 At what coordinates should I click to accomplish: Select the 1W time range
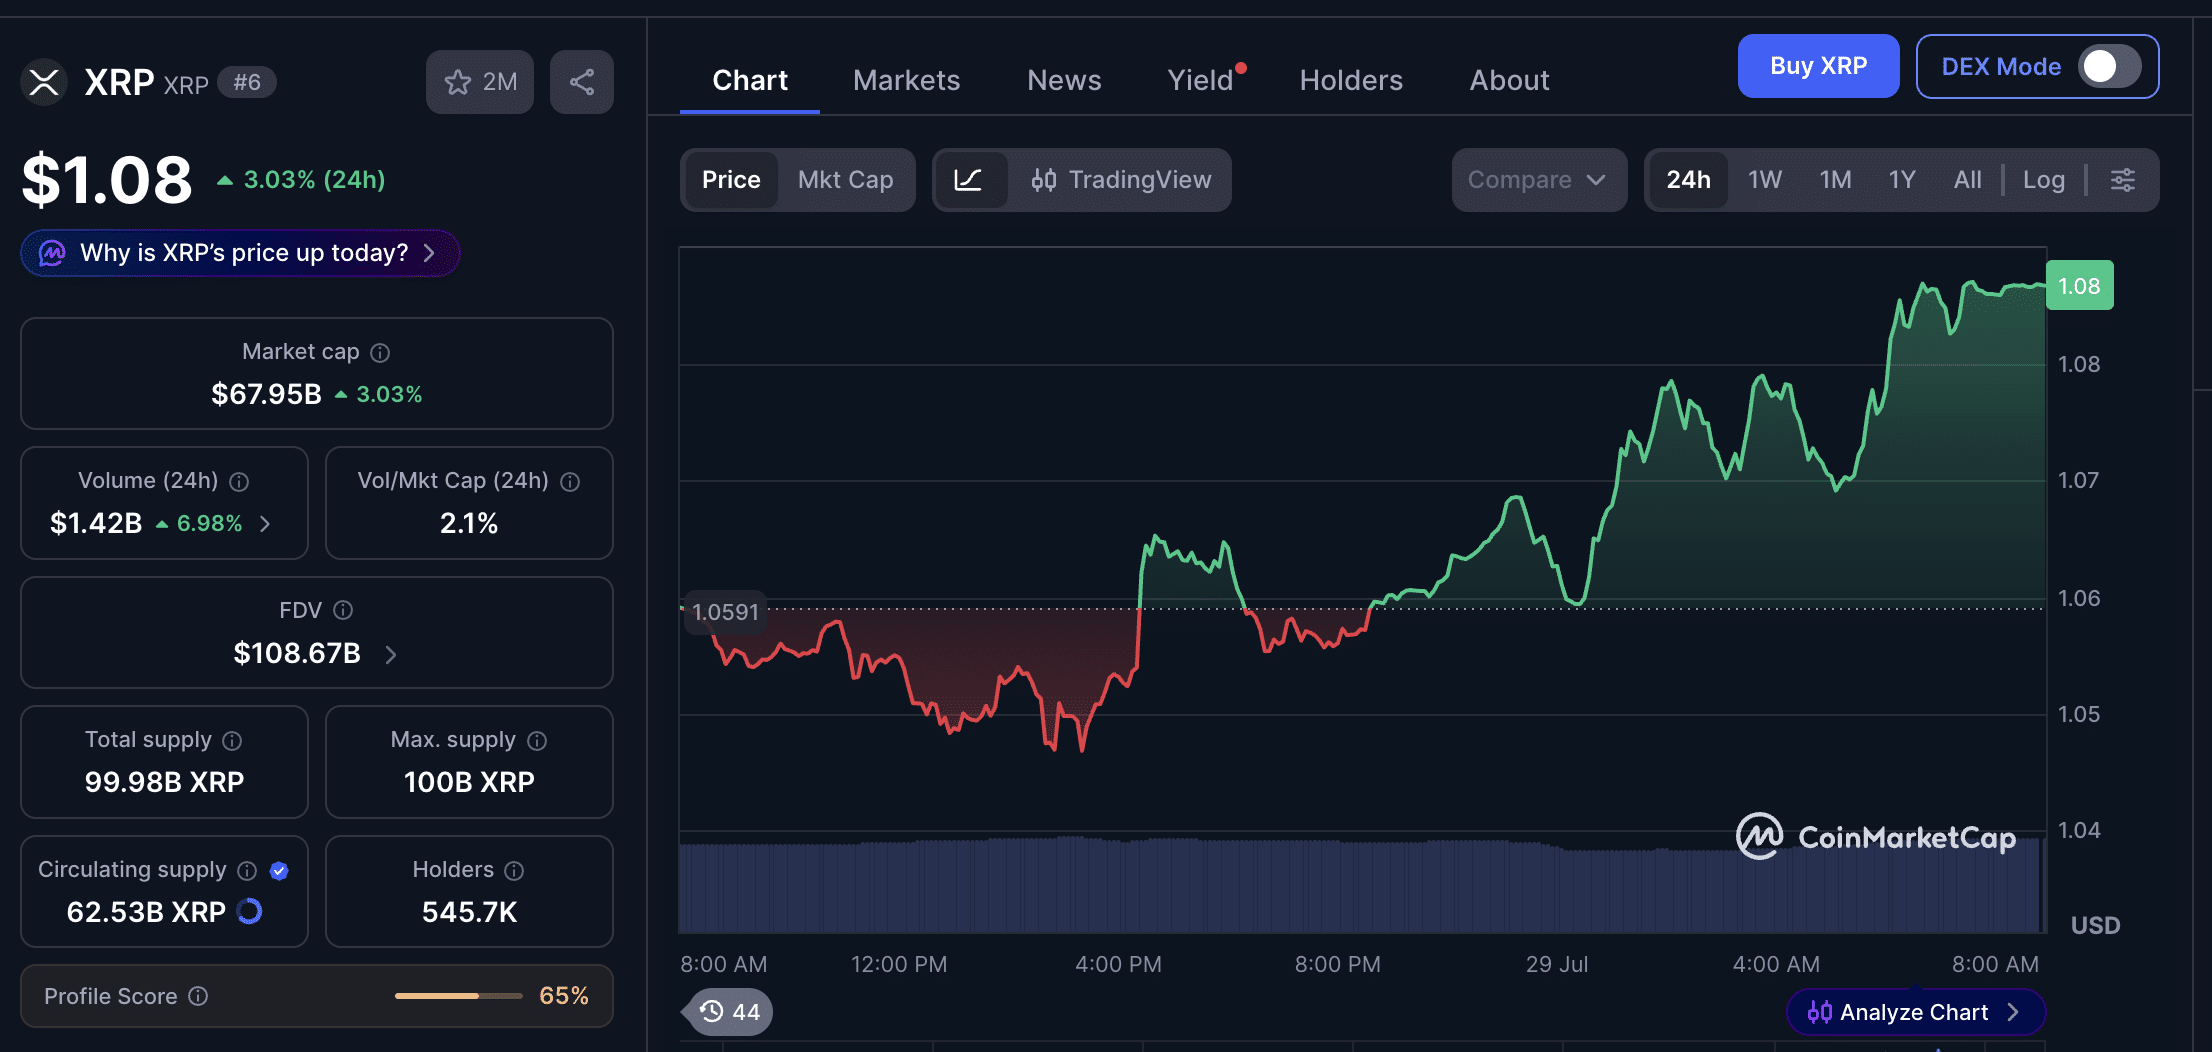1765,180
